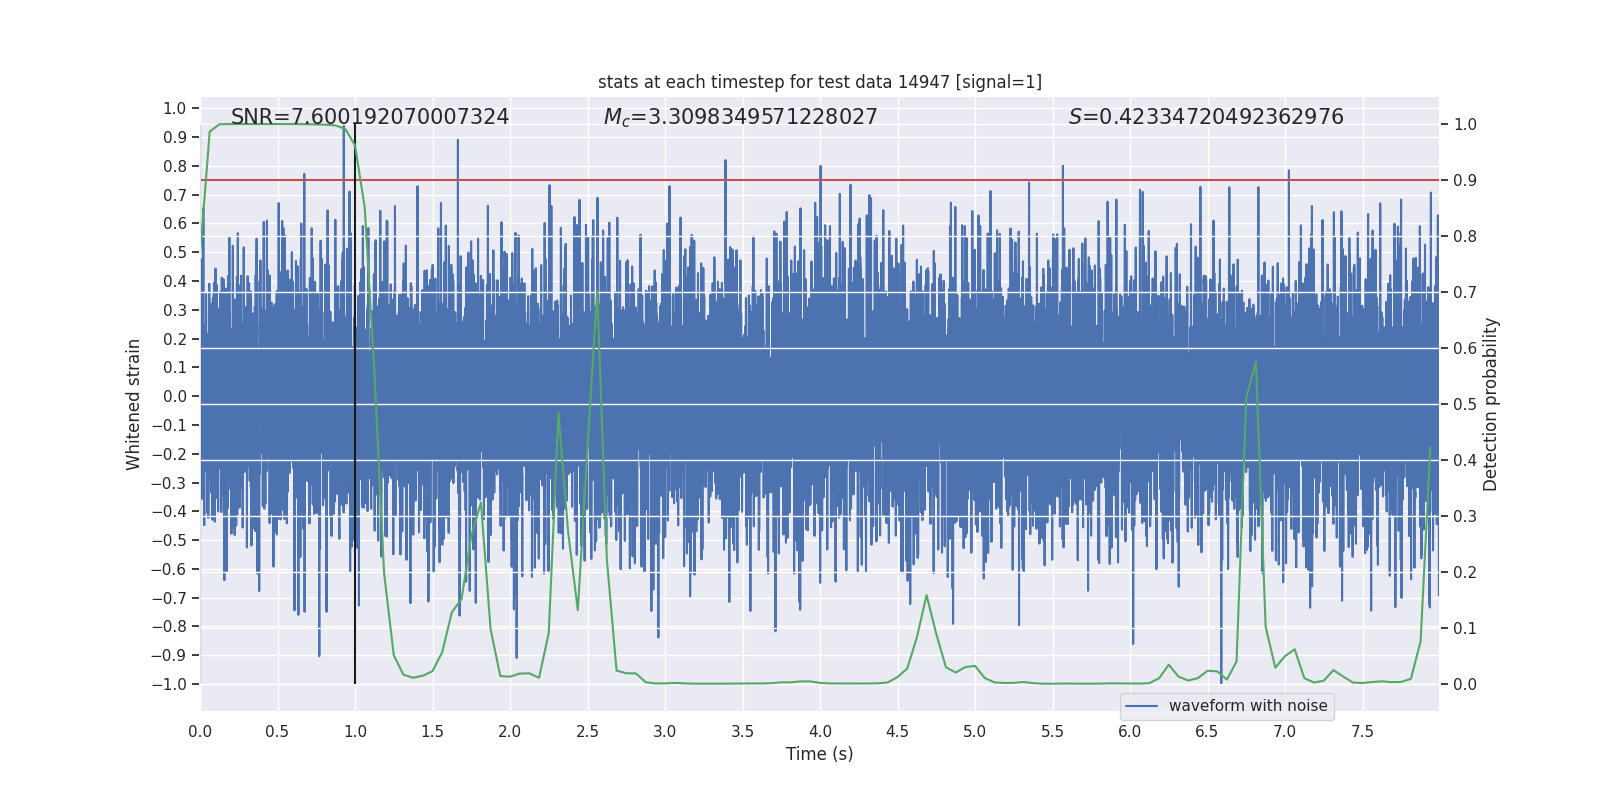
Task: Select the 0.3 tick on the Whitened strain axis
Action: (x=175, y=310)
